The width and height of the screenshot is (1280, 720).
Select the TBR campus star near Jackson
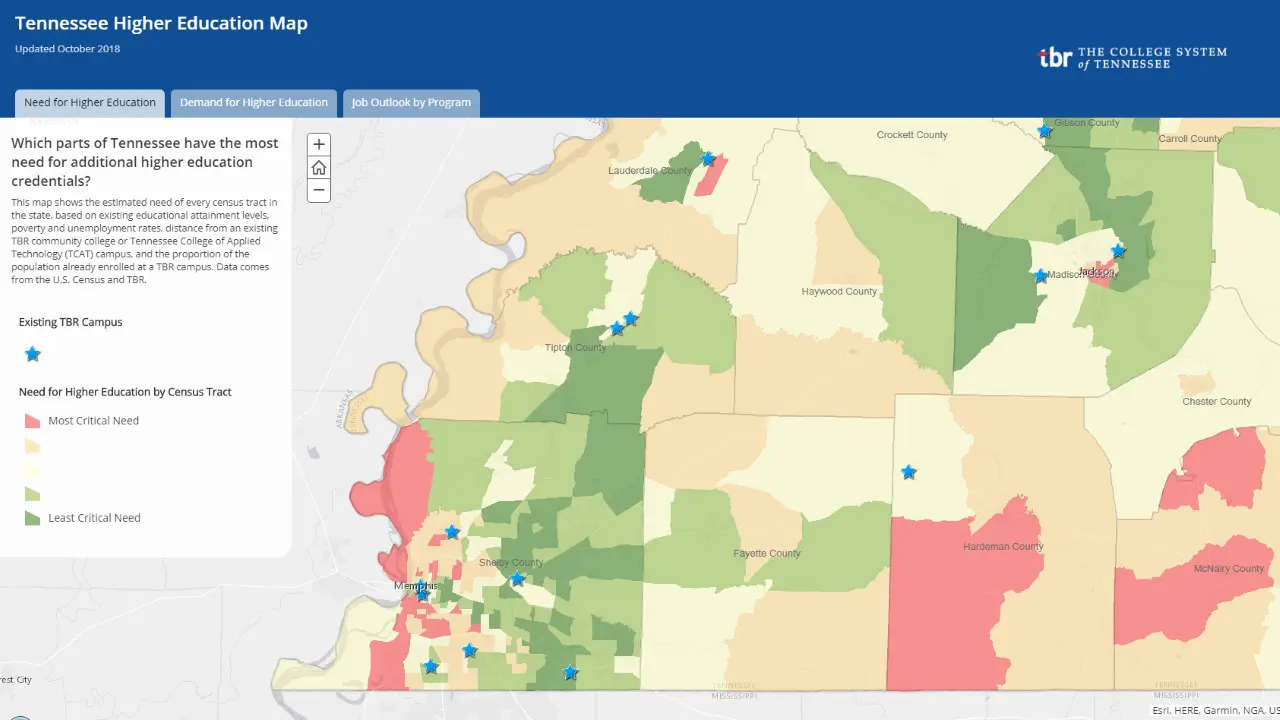[1117, 252]
